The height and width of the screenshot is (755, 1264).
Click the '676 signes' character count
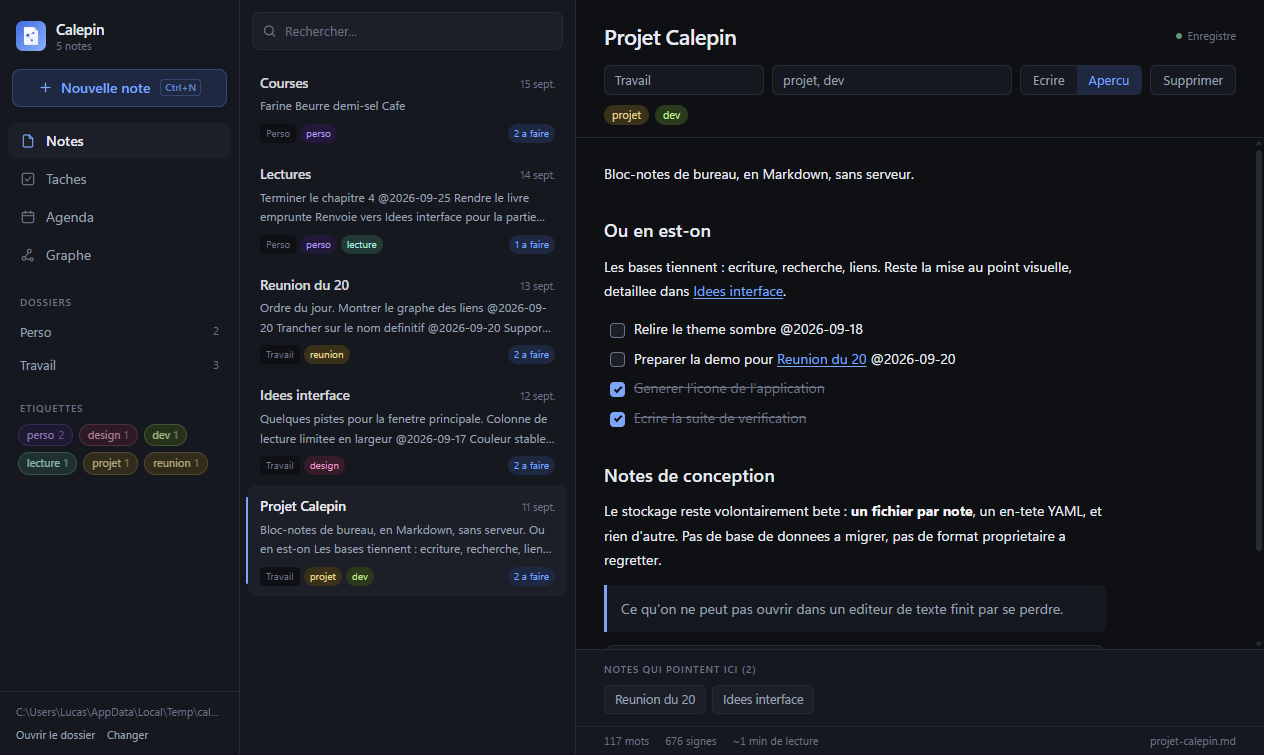click(691, 741)
